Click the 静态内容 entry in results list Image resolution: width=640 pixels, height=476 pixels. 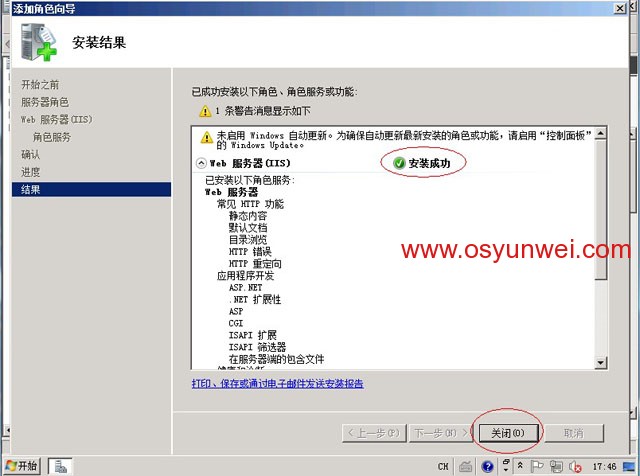(248, 216)
